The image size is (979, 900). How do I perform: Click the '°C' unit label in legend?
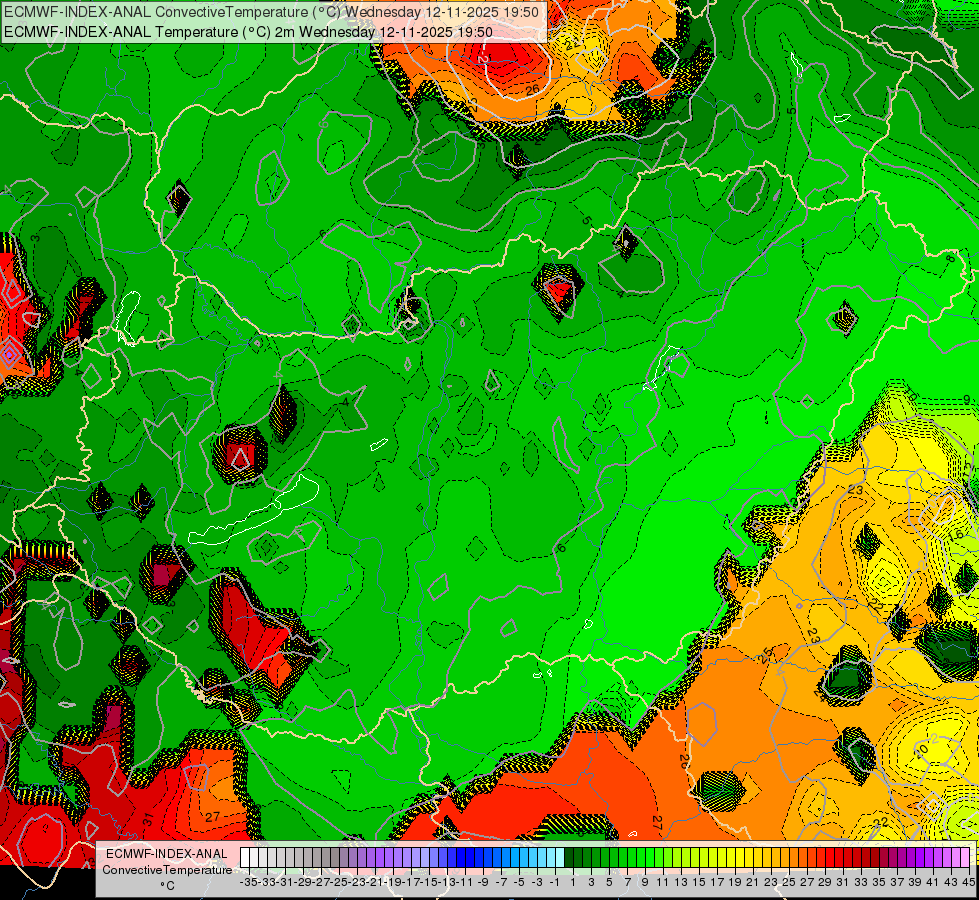click(x=167, y=886)
